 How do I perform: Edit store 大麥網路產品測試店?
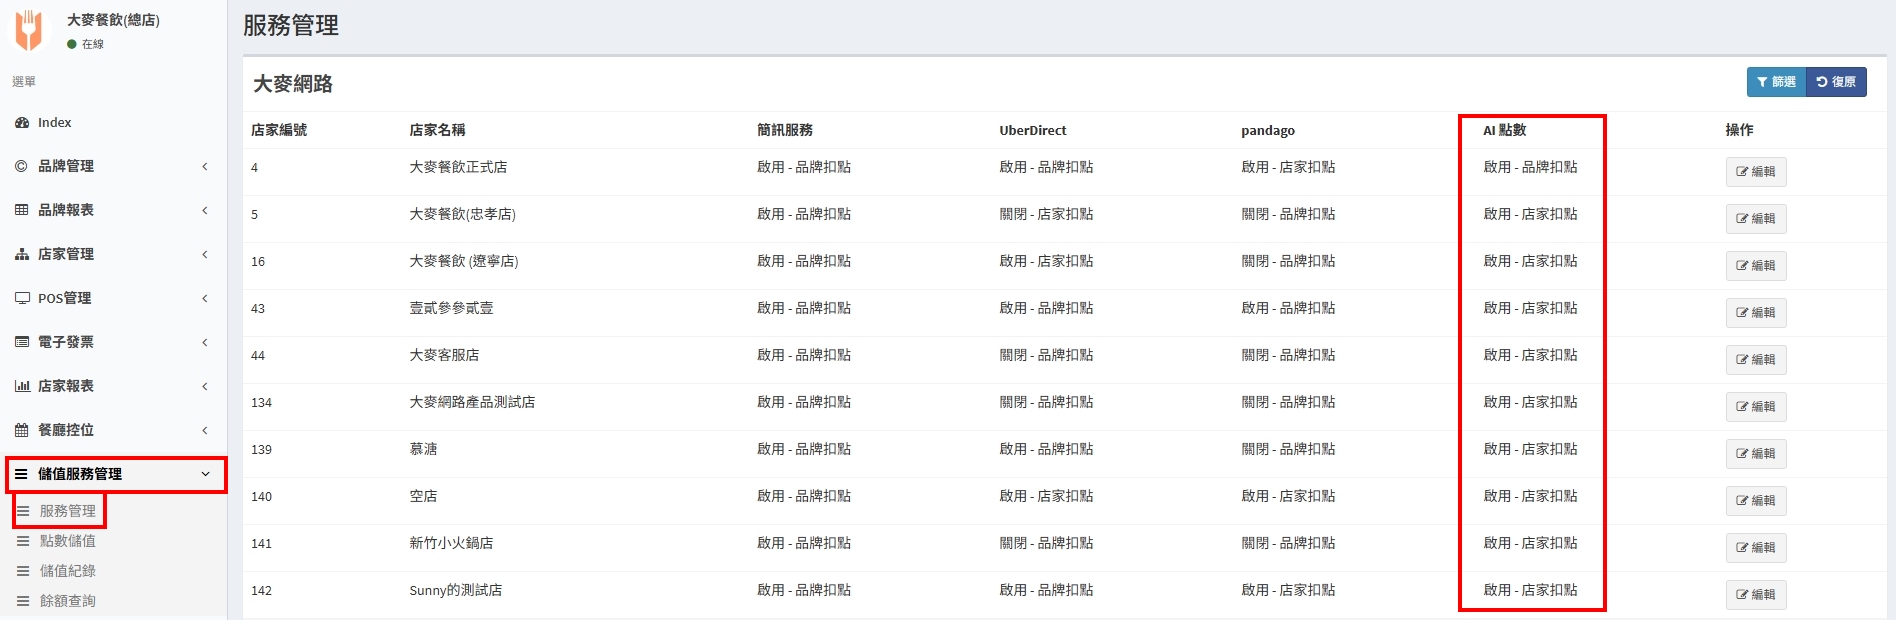(x=1756, y=407)
